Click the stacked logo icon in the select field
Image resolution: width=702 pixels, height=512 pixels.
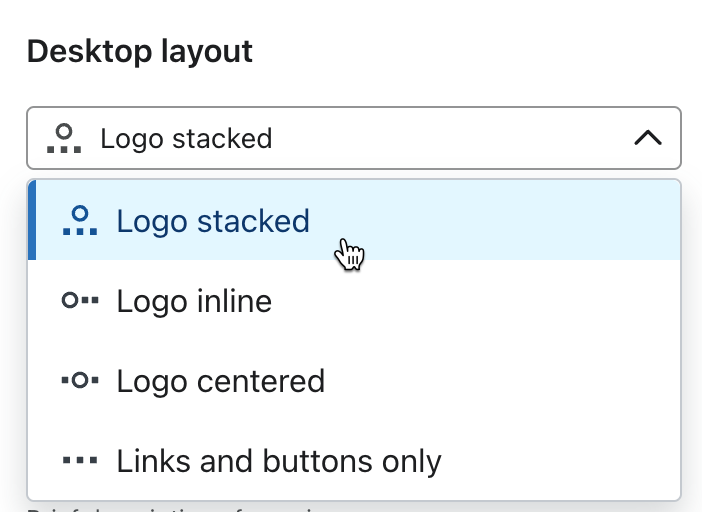[65, 137]
